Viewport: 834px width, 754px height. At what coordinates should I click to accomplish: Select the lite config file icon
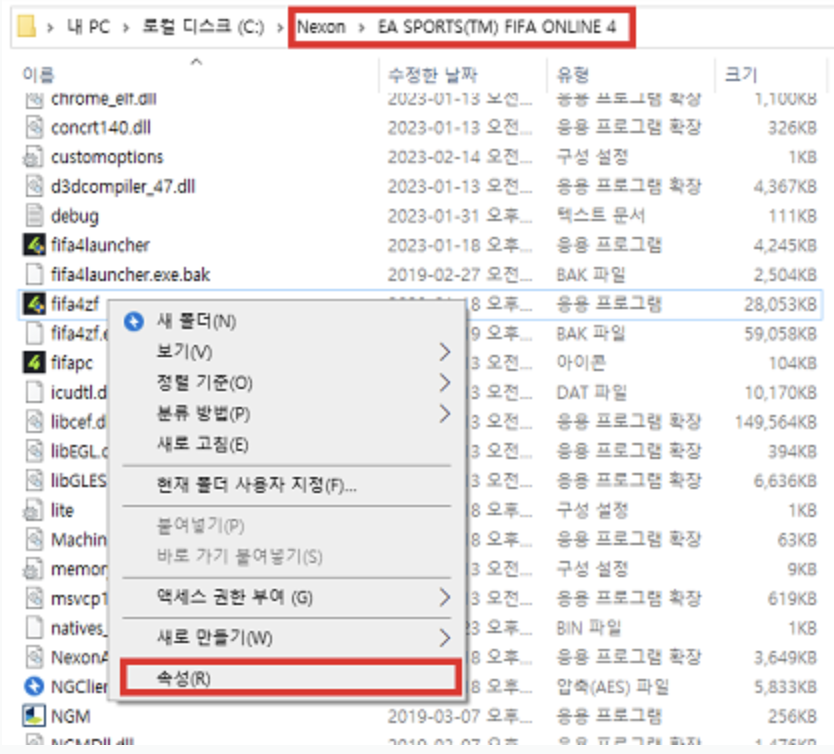[33, 510]
